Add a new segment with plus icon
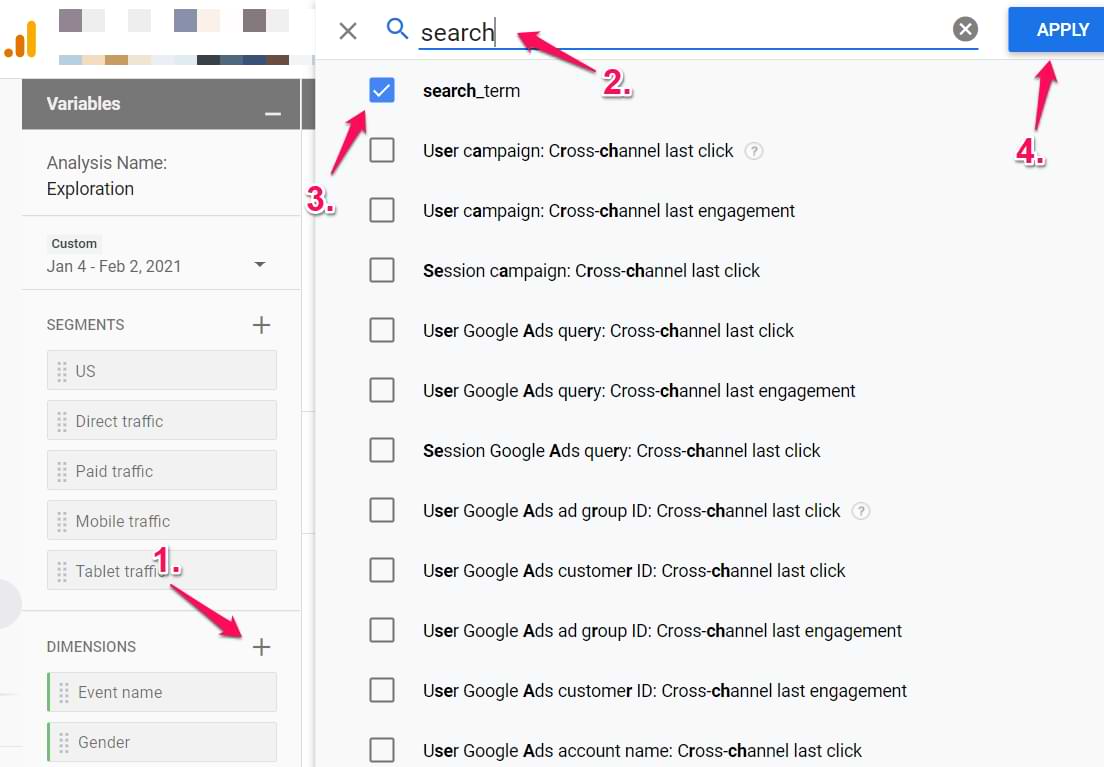 (x=261, y=325)
